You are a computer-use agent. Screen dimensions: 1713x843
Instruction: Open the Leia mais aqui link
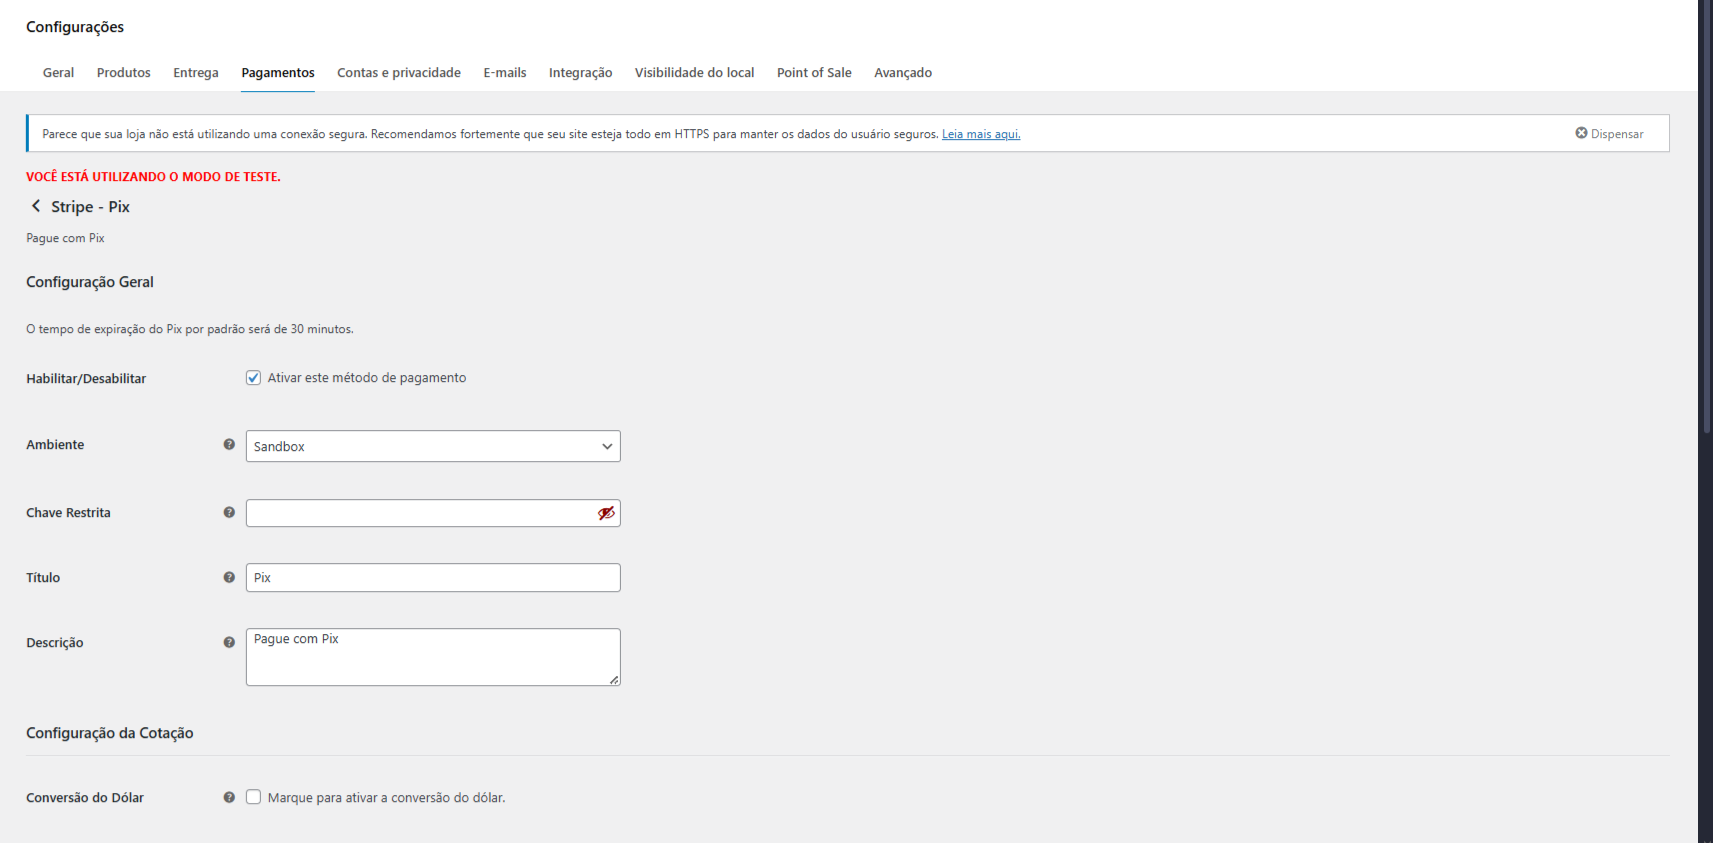980,134
